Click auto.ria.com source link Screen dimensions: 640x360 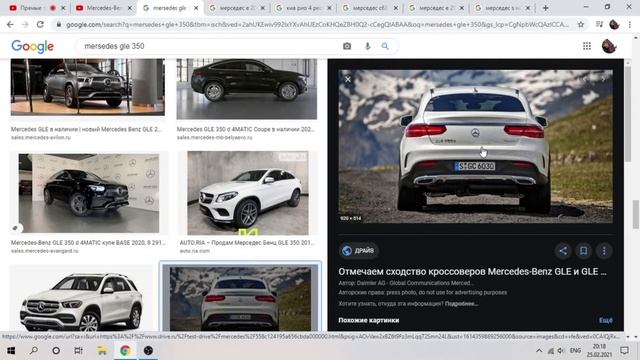[195, 251]
